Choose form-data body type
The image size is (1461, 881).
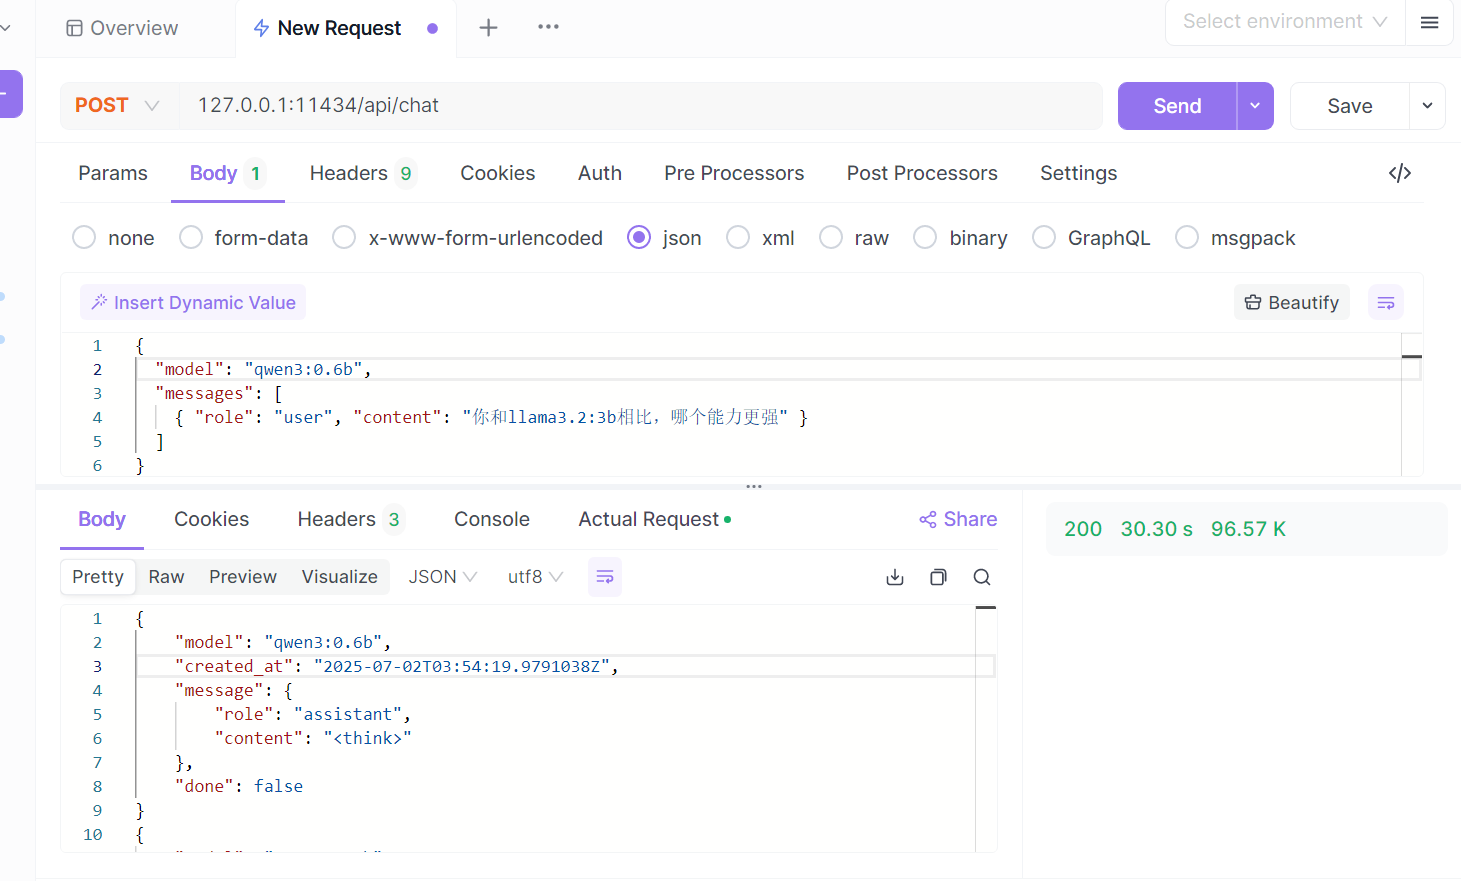point(191,238)
